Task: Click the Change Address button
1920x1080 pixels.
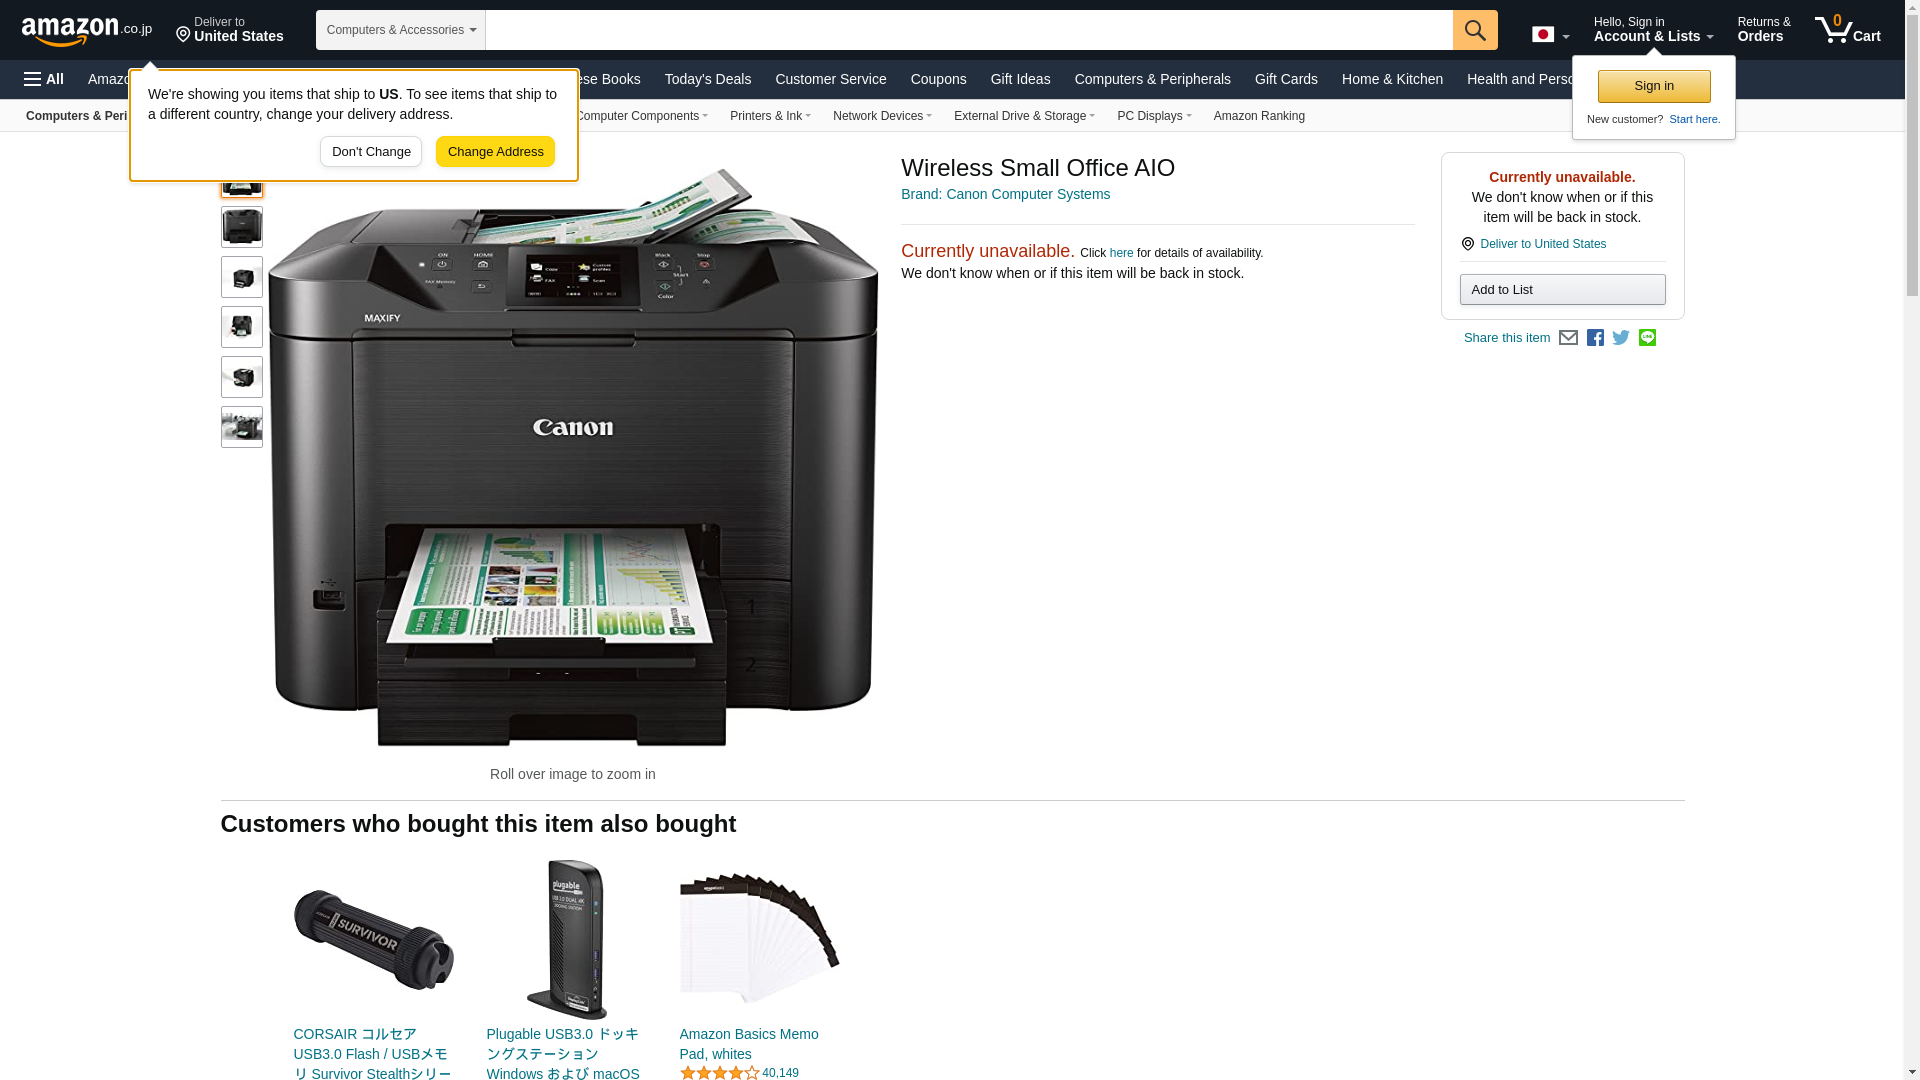Action: tap(495, 152)
